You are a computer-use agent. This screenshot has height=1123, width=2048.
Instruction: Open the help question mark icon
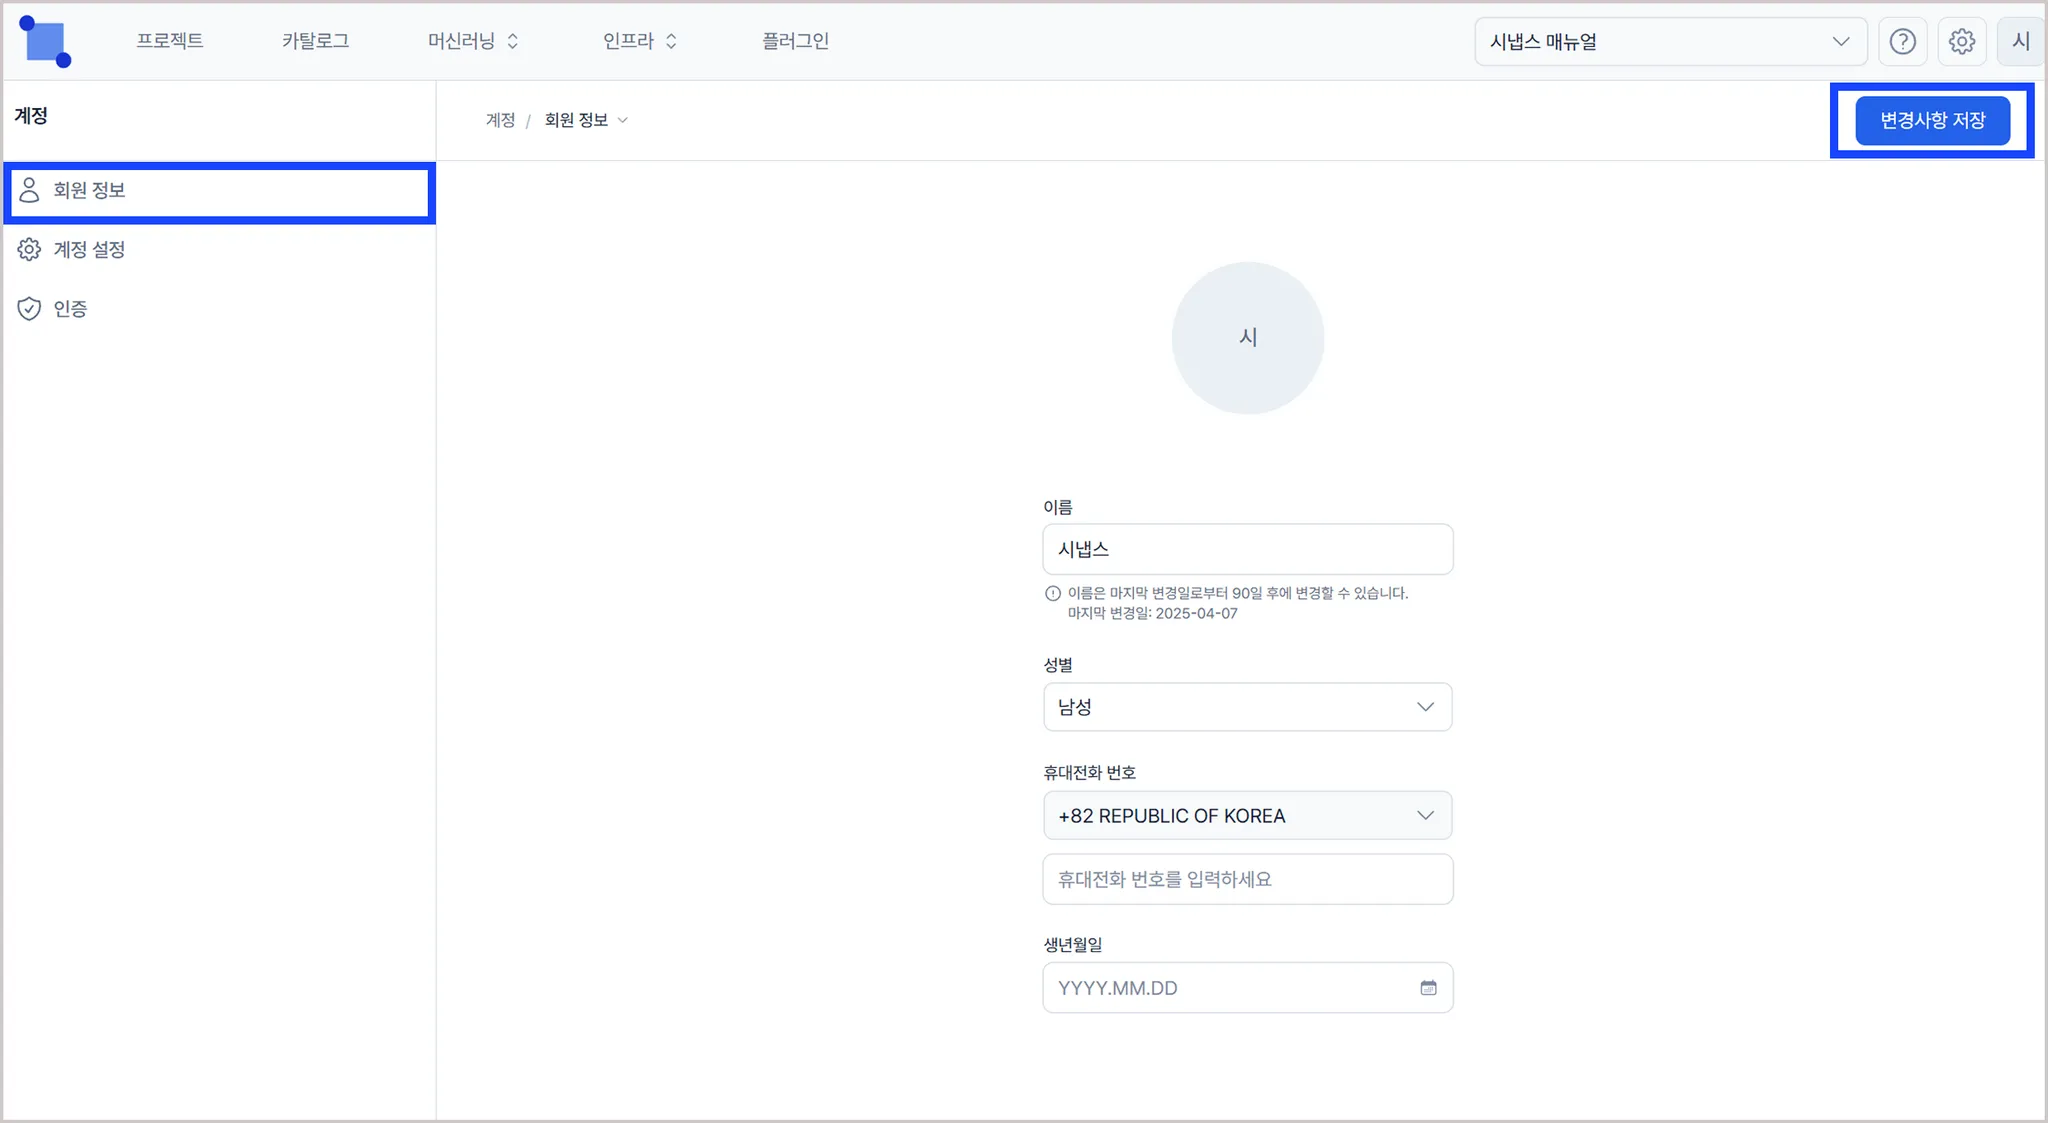[x=1902, y=42]
